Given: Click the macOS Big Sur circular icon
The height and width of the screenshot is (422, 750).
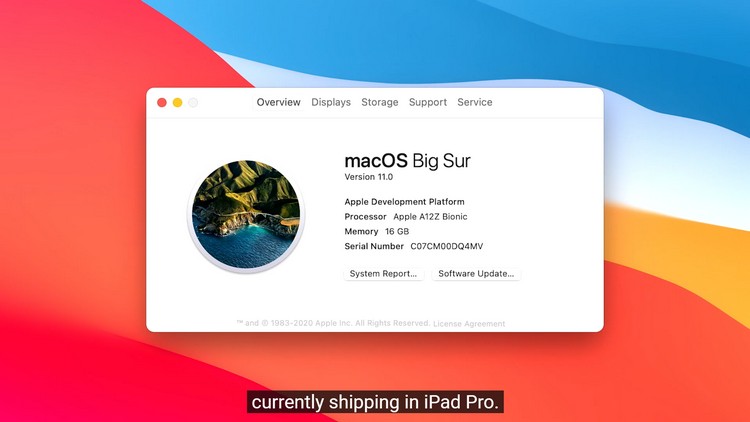Looking at the screenshot, I should [x=246, y=214].
